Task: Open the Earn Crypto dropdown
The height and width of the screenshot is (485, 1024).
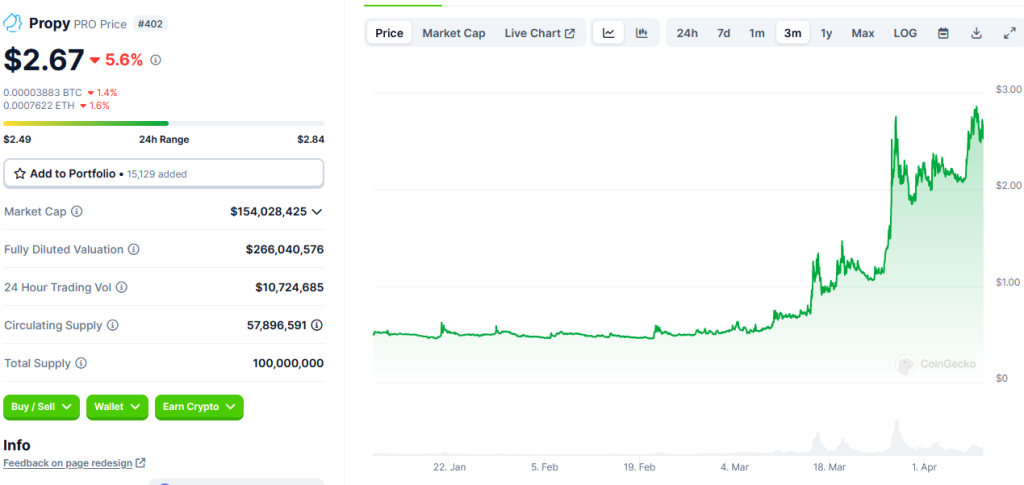Action: pyautogui.click(x=199, y=407)
